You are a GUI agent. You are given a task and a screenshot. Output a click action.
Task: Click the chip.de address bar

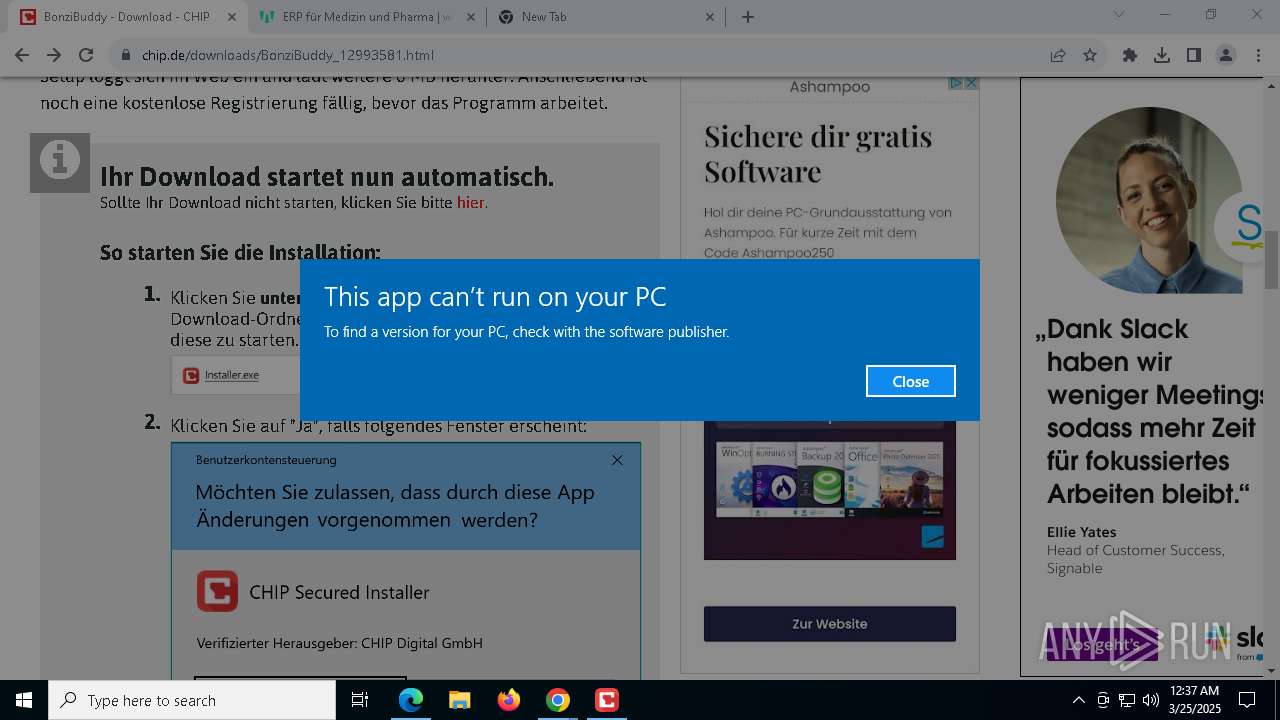point(580,55)
